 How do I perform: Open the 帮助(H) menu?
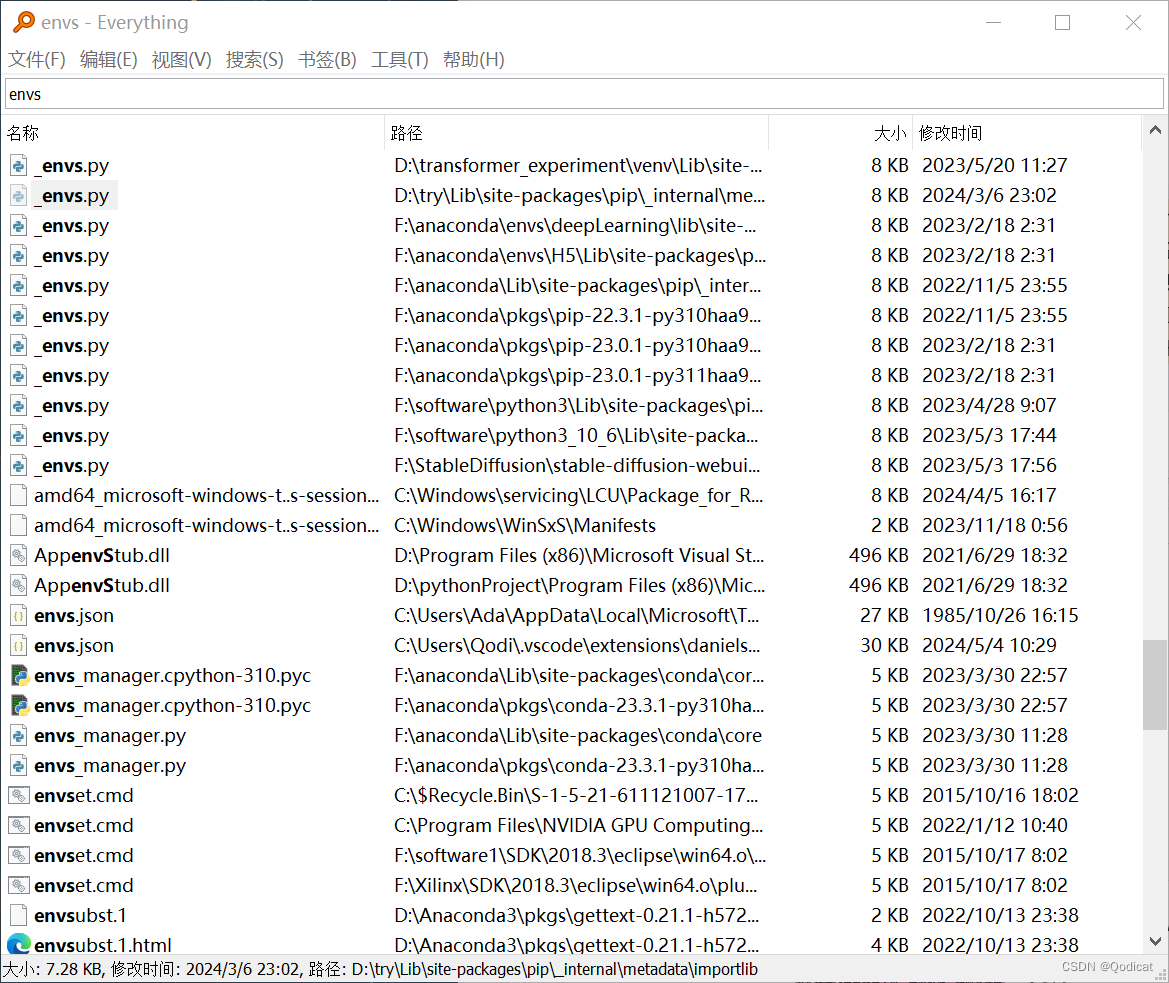[x=473, y=60]
